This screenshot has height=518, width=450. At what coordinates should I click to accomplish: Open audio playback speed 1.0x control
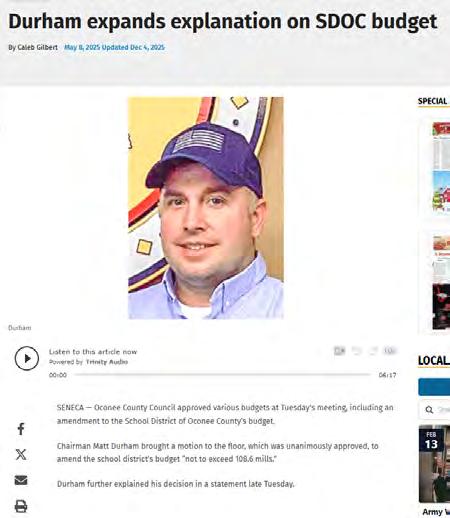tap(390, 351)
